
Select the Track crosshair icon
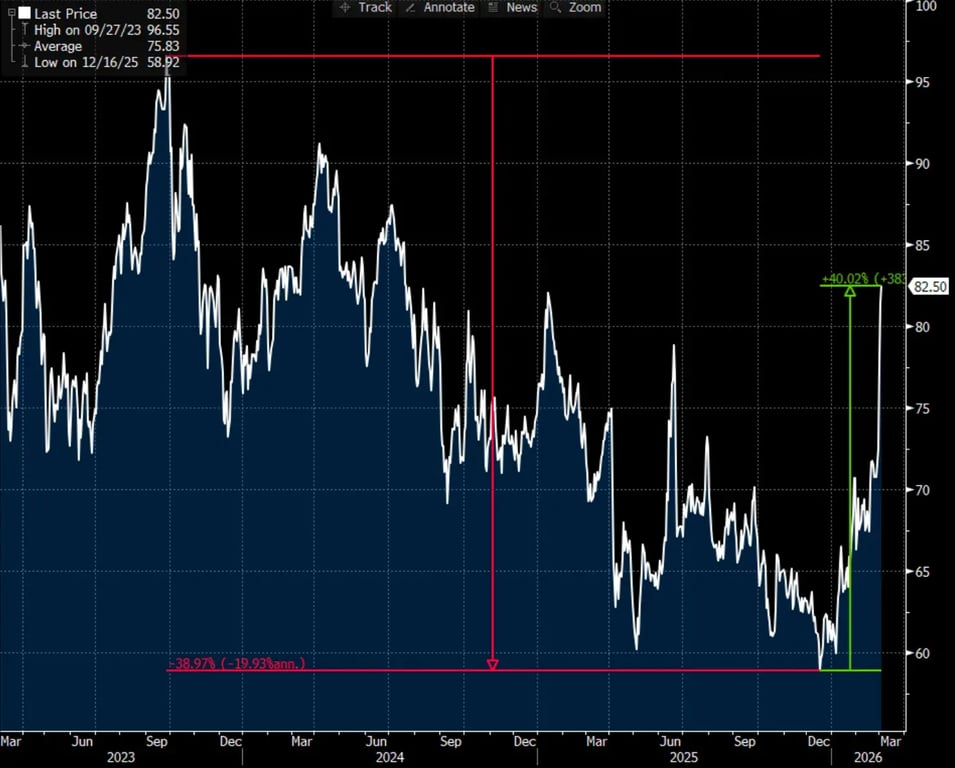coord(344,8)
